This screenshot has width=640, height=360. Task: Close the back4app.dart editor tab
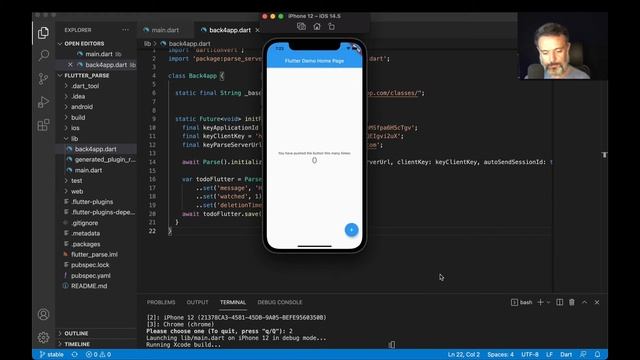[x=257, y=30]
